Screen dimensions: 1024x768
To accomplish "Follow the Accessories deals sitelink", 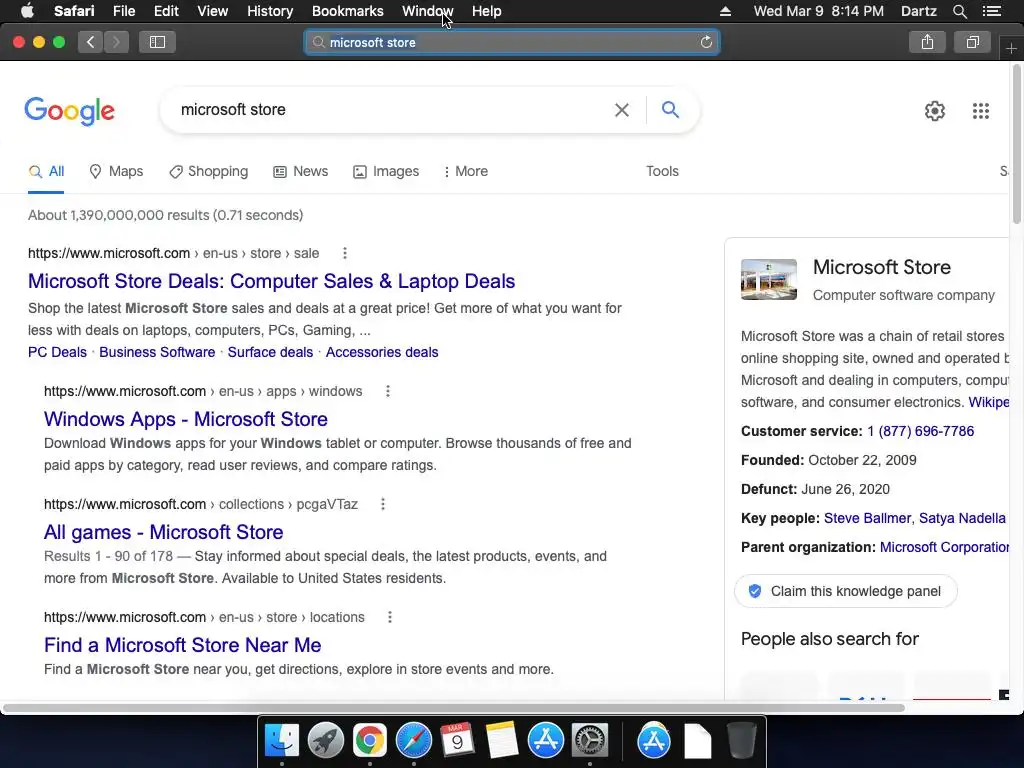I will [x=382, y=352].
